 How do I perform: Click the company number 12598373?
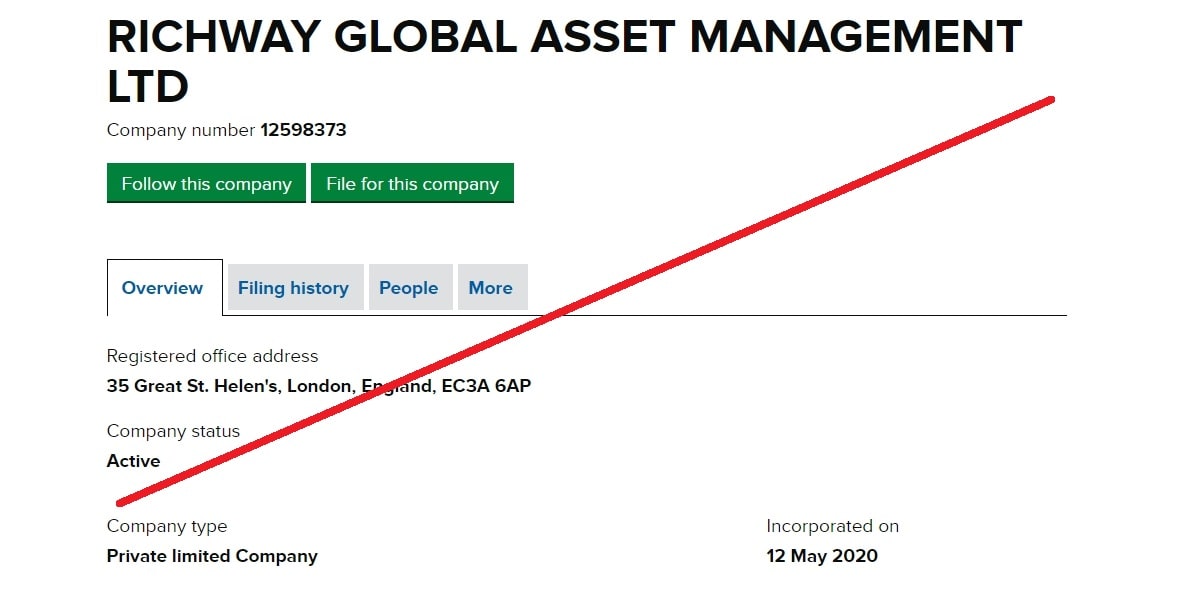click(303, 130)
